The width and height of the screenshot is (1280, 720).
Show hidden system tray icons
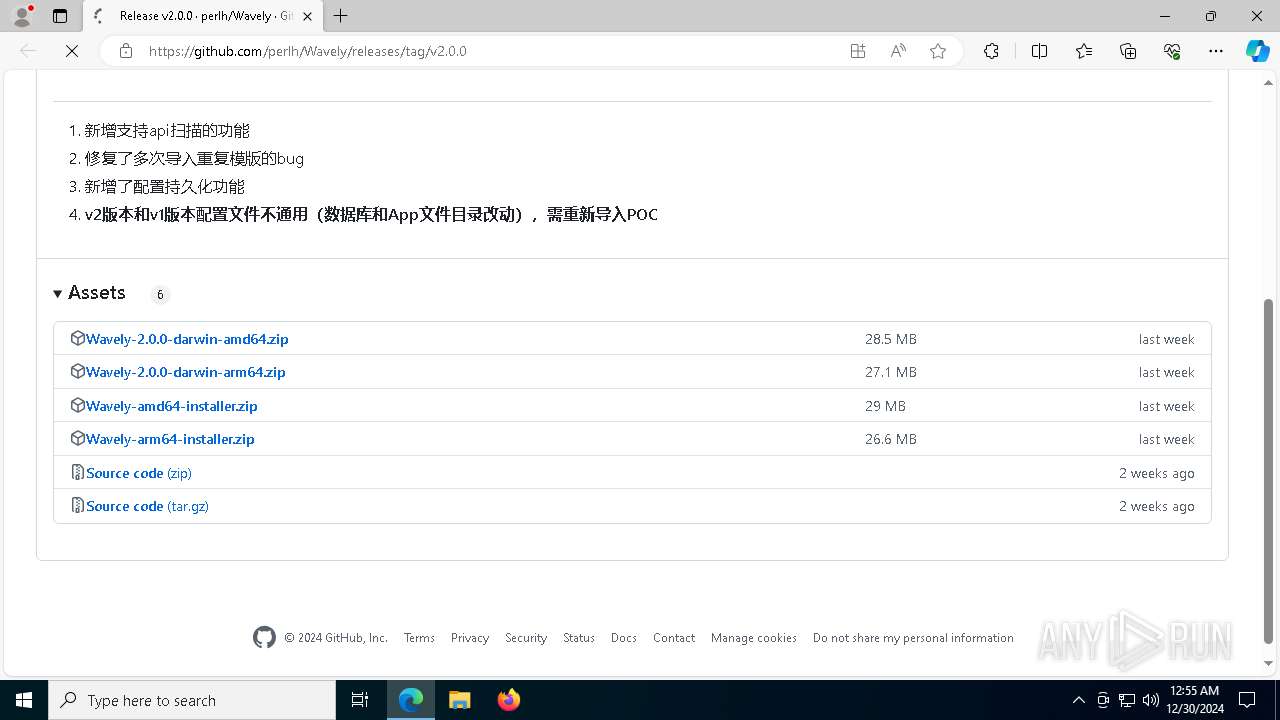(x=1078, y=700)
